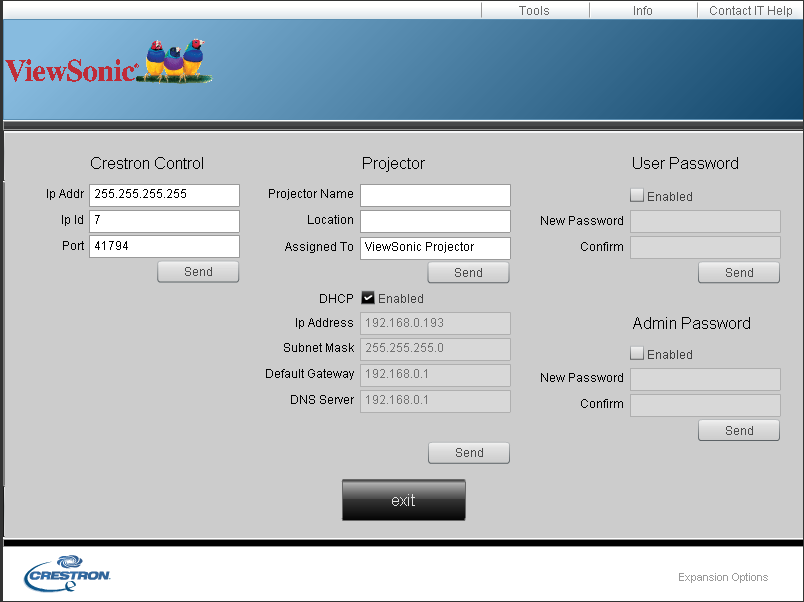804x602 pixels.
Task: Click the Admin Password Confirm field
Action: (705, 405)
